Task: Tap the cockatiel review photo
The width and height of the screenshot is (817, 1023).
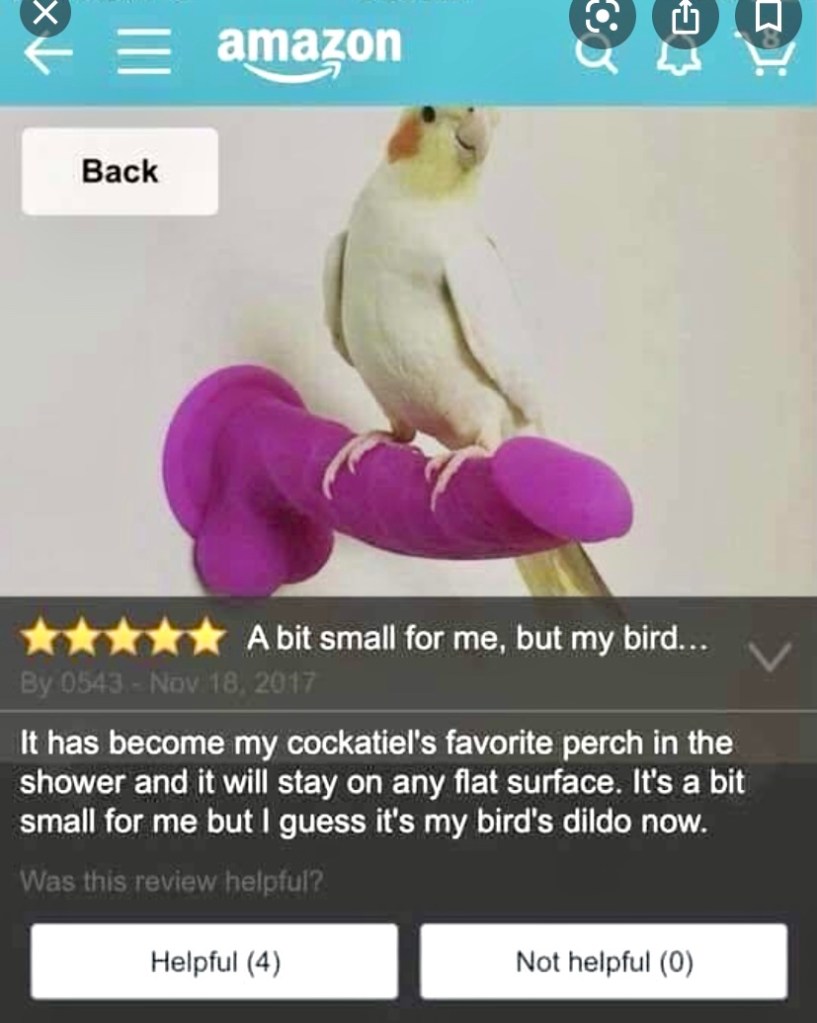Action: [408, 352]
